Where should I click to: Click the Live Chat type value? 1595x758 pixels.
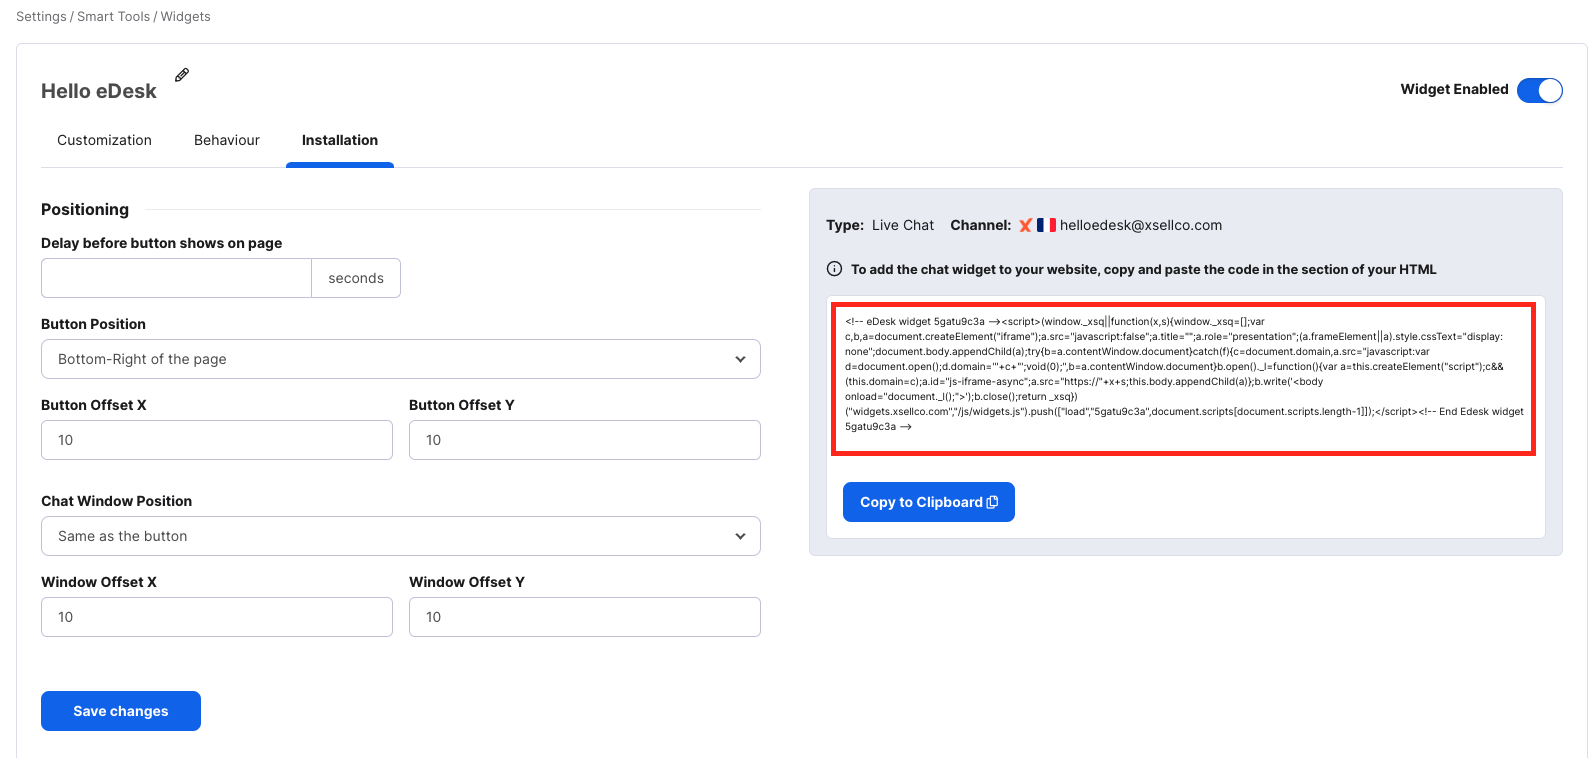903,225
